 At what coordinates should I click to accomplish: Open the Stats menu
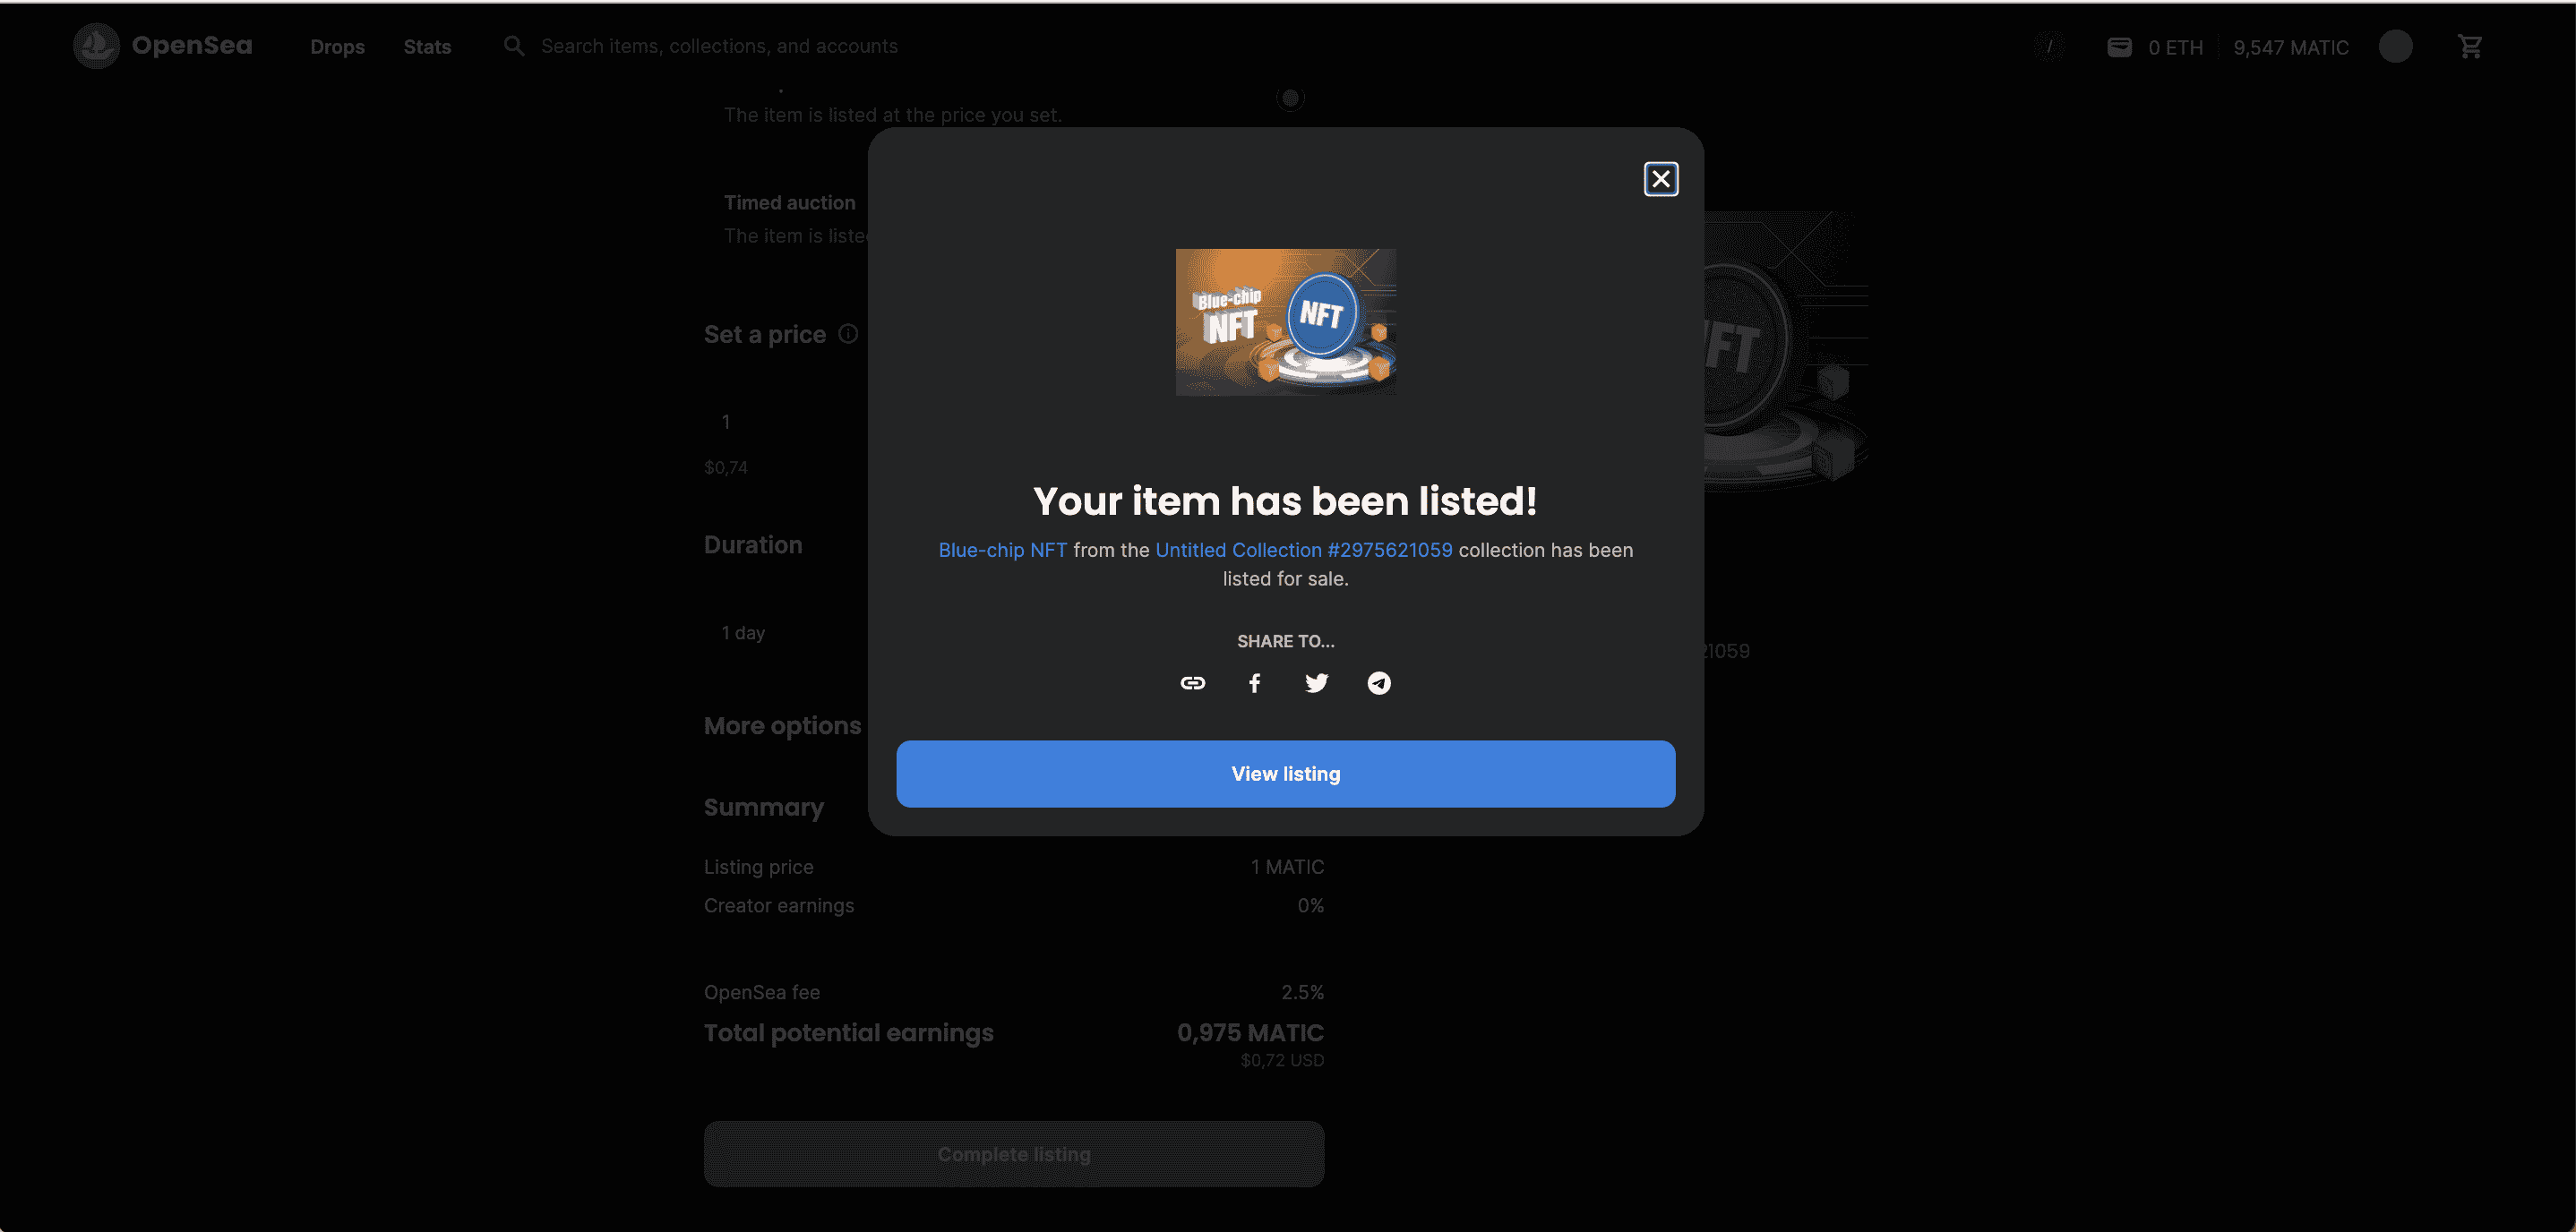pyautogui.click(x=427, y=47)
